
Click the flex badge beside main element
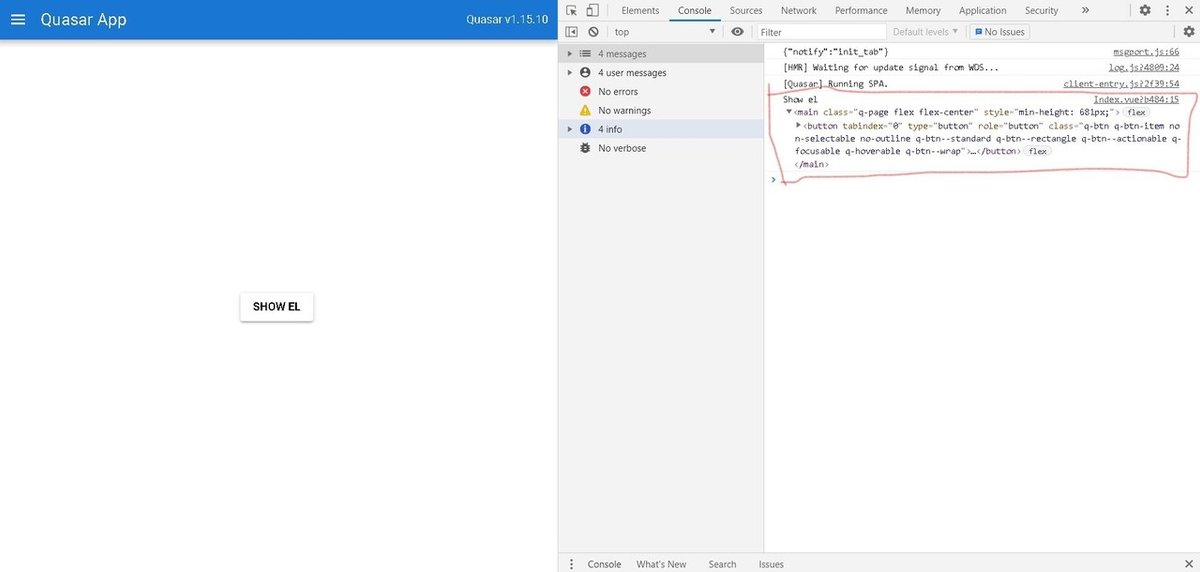(1137, 113)
